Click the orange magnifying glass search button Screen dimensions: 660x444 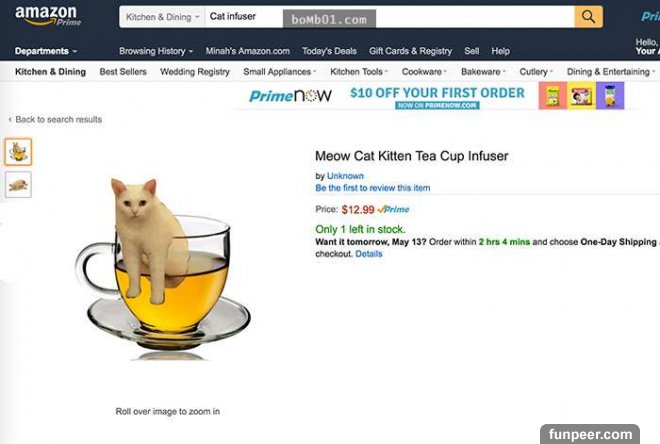click(588, 17)
